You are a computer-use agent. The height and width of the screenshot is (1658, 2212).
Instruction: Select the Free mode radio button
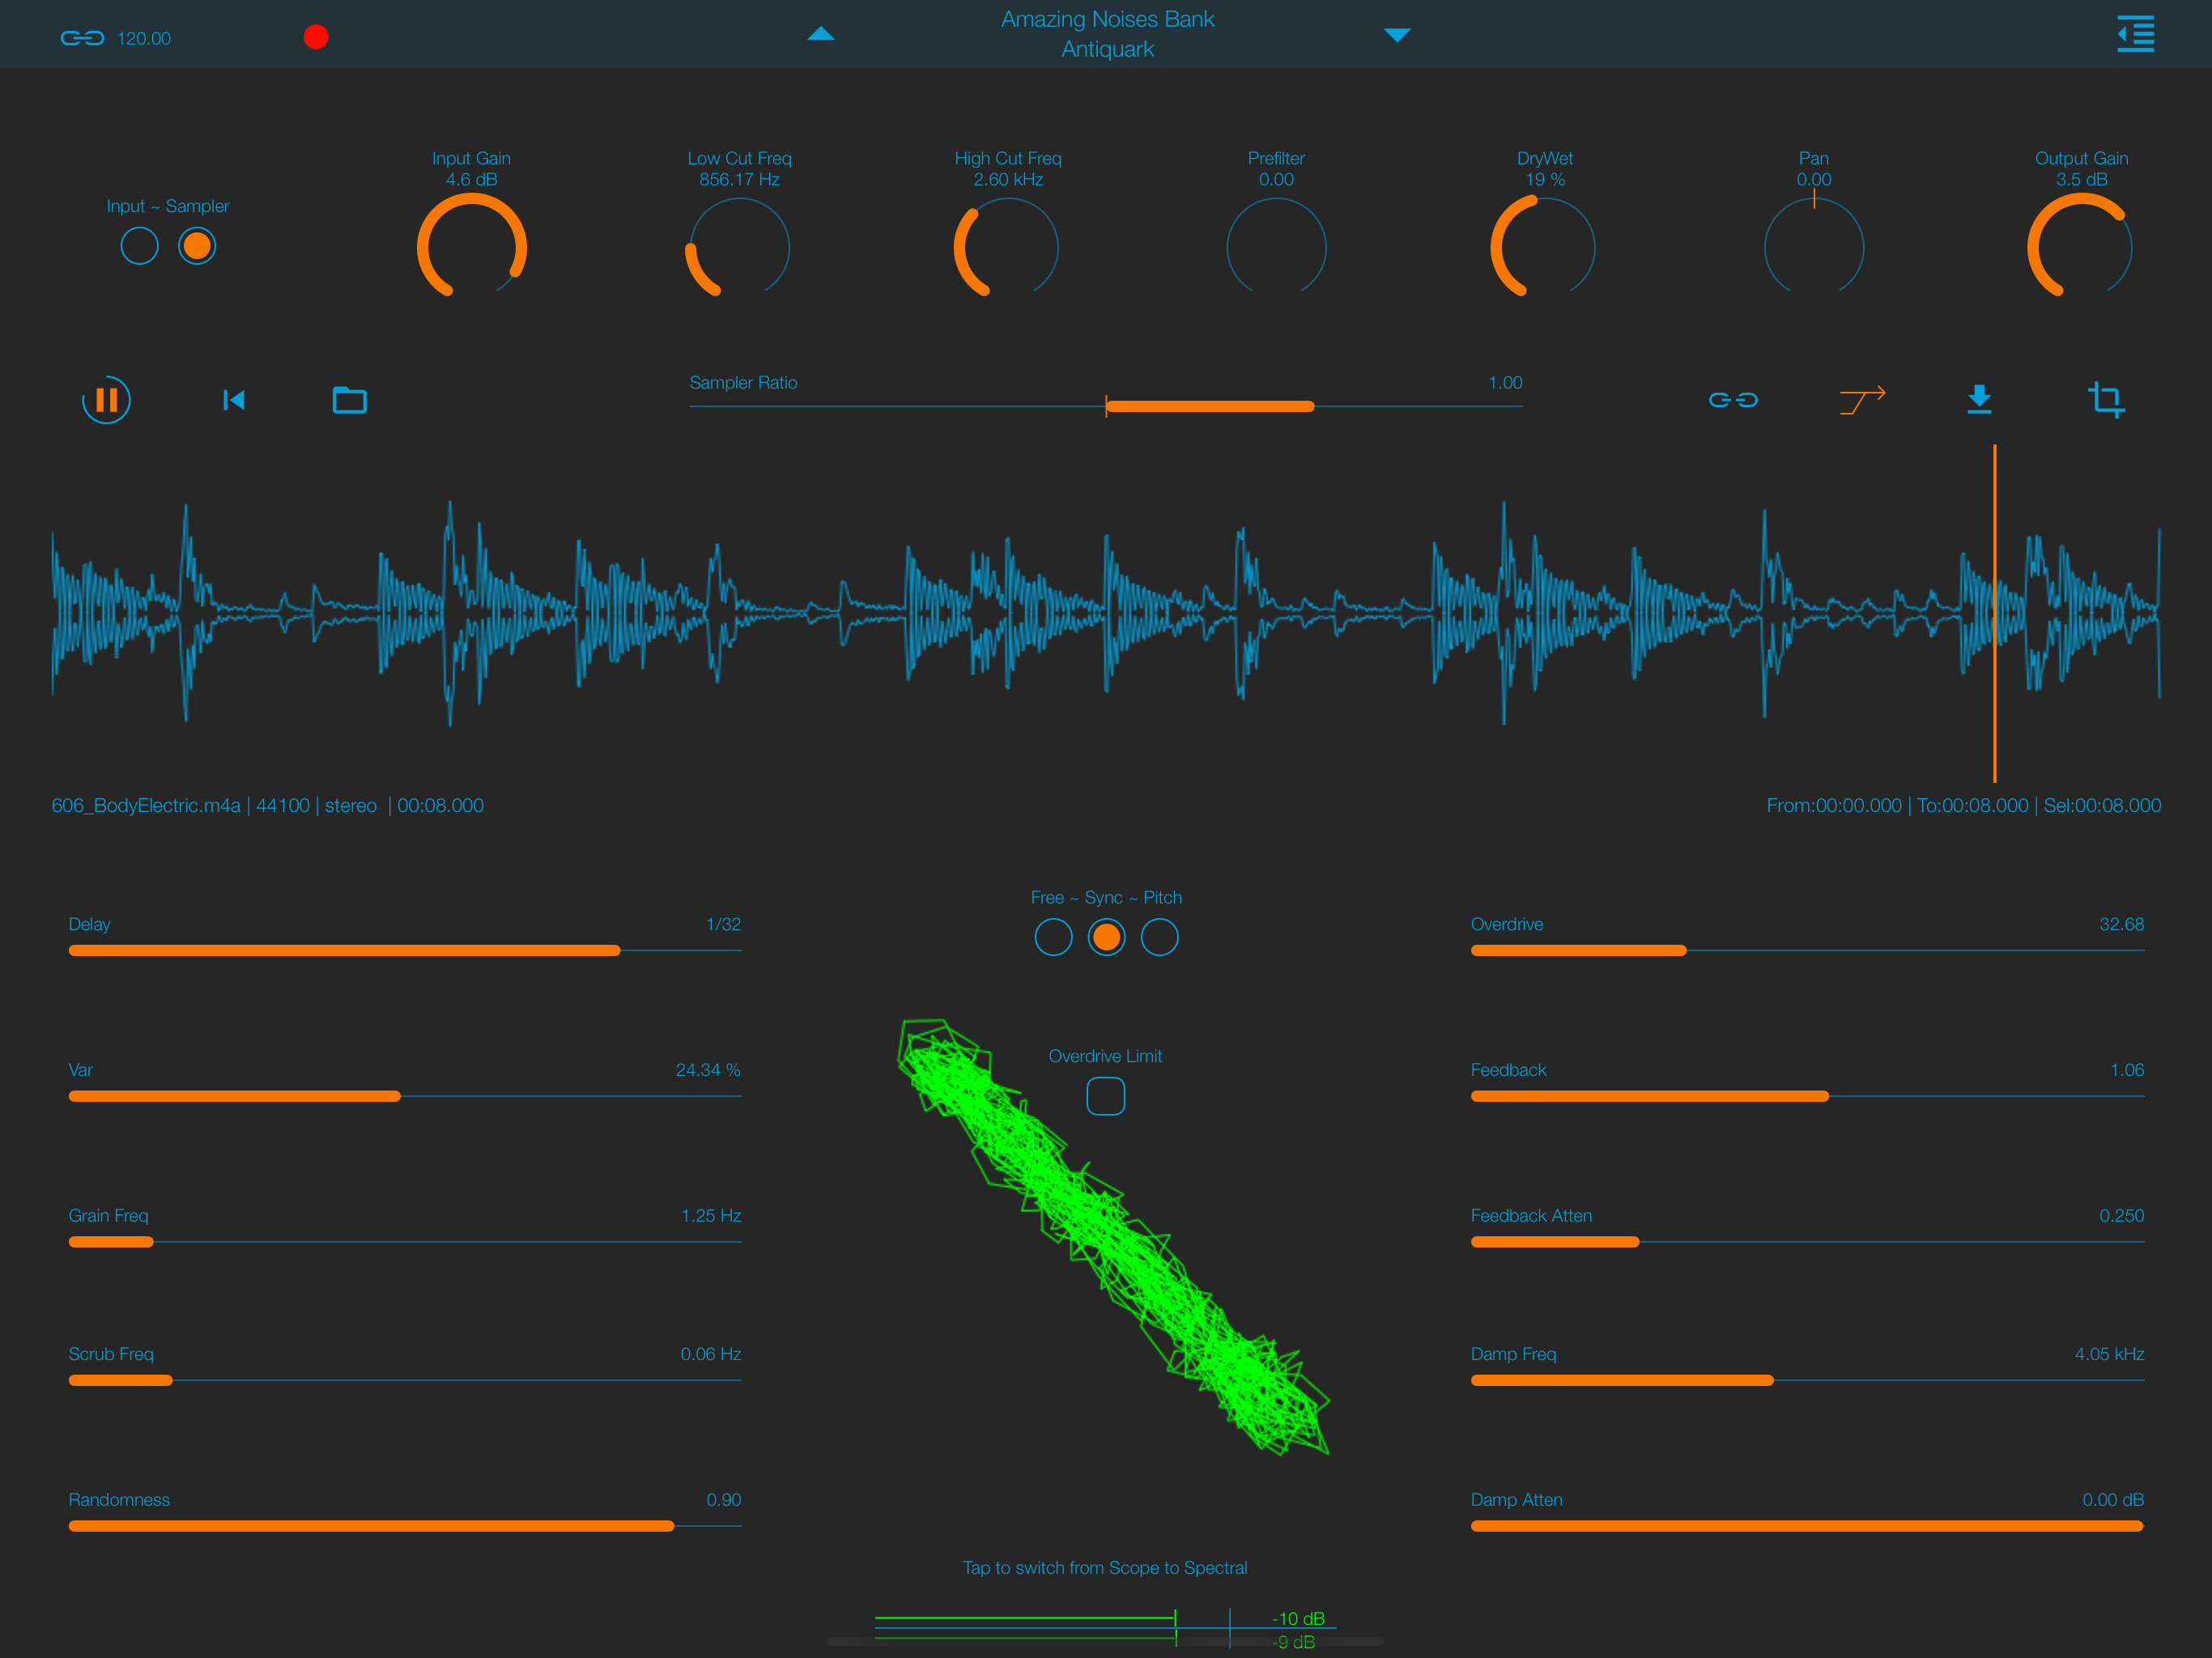click(x=1053, y=937)
